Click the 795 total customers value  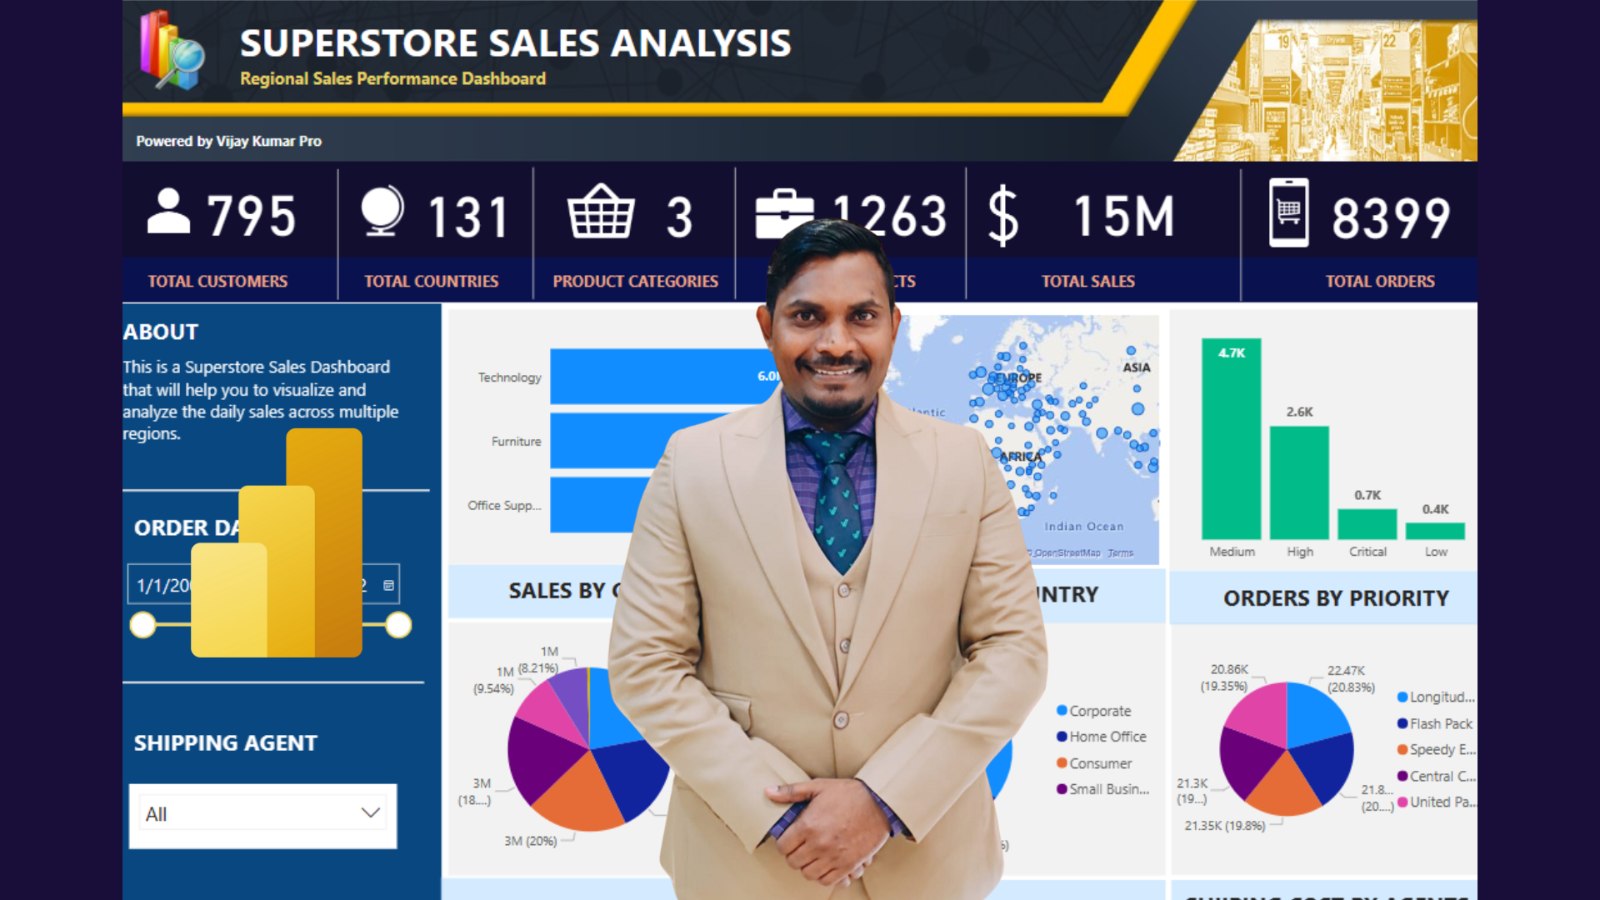(251, 216)
